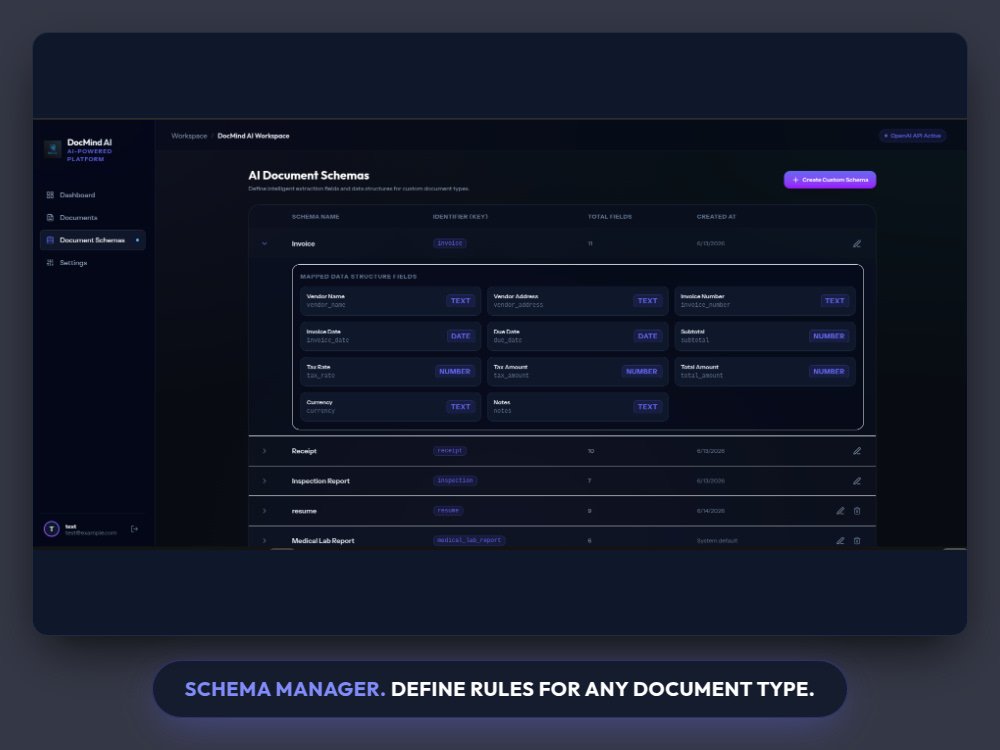Image resolution: width=1000 pixels, height=750 pixels.
Task: Click the Documents file icon
Action: pos(50,217)
